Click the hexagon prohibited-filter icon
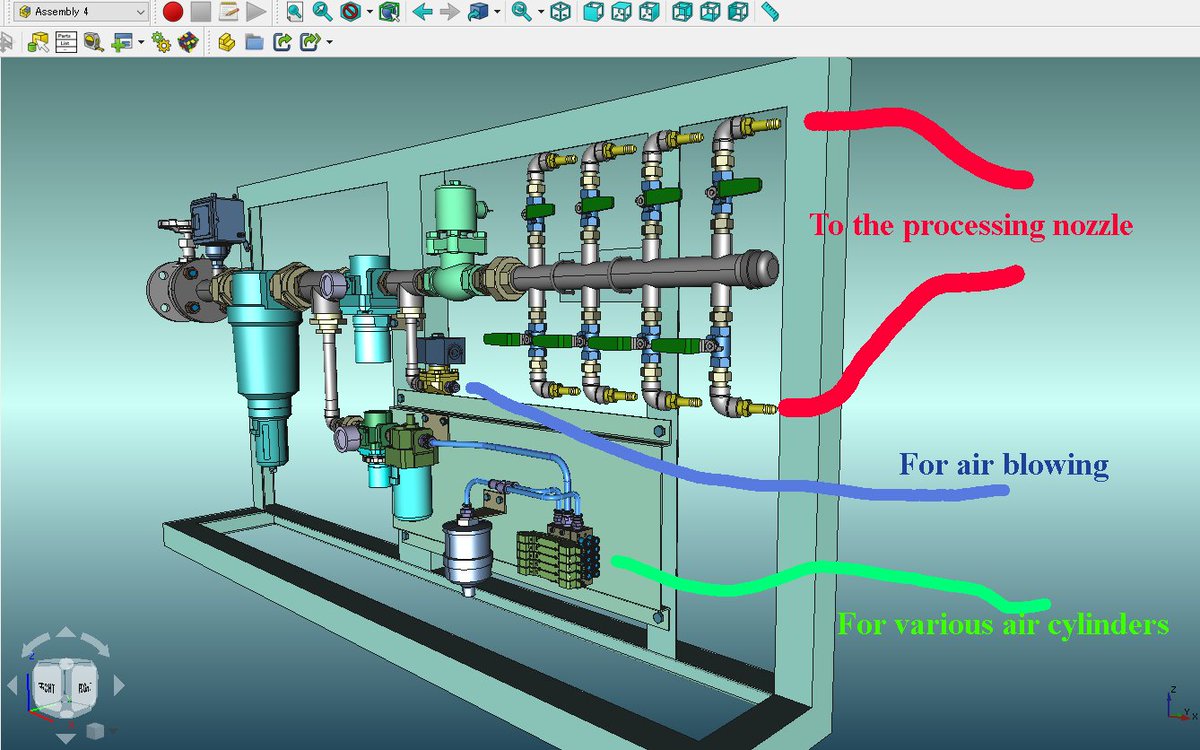The height and width of the screenshot is (750, 1200). point(350,12)
